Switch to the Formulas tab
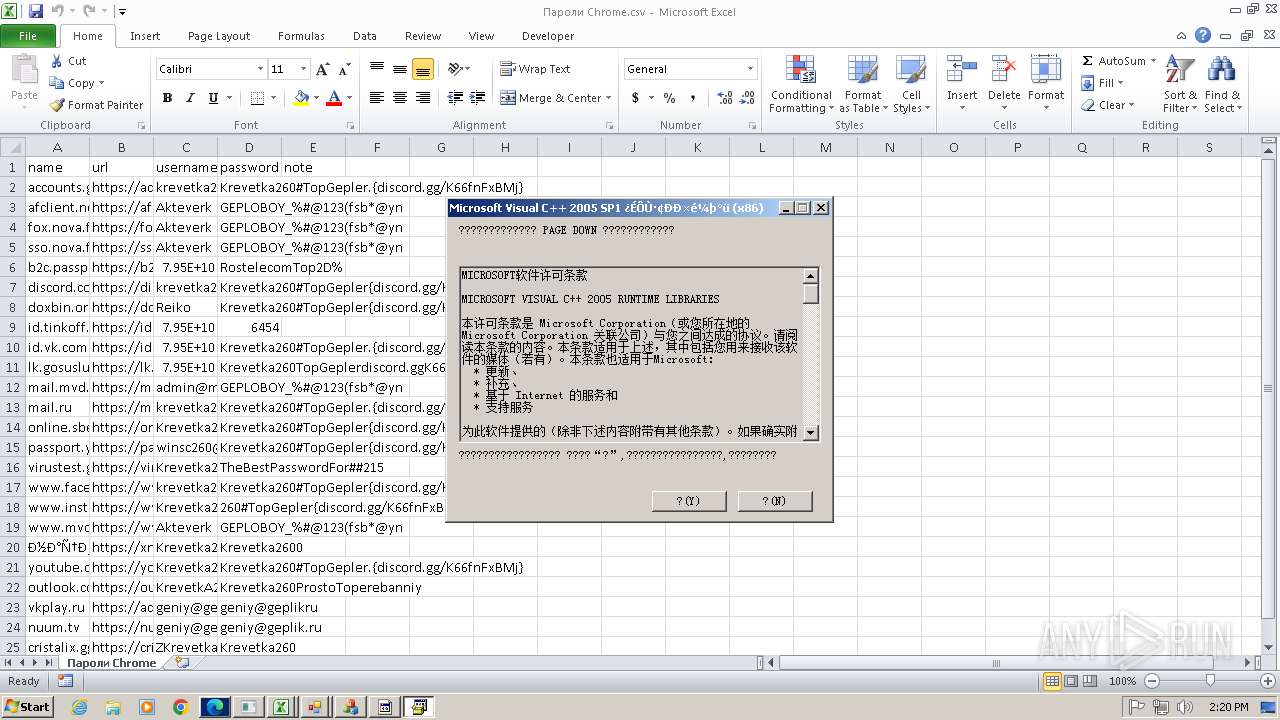This screenshot has height=720, width=1280. click(x=301, y=36)
